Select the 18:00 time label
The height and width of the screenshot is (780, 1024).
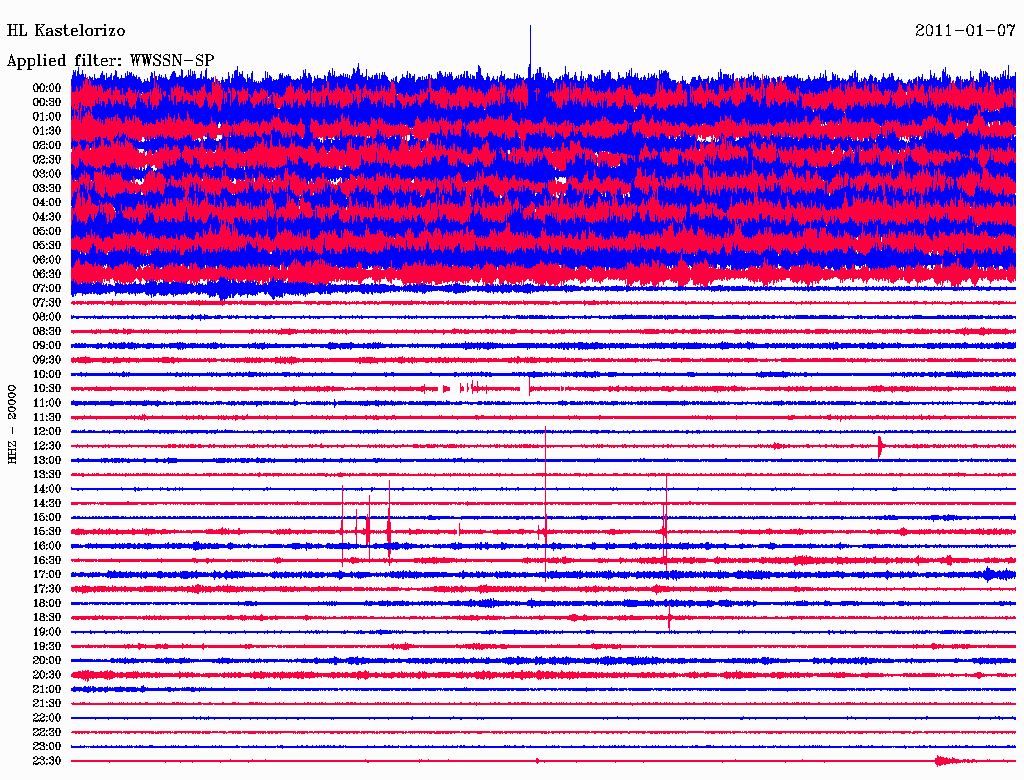pos(47,603)
